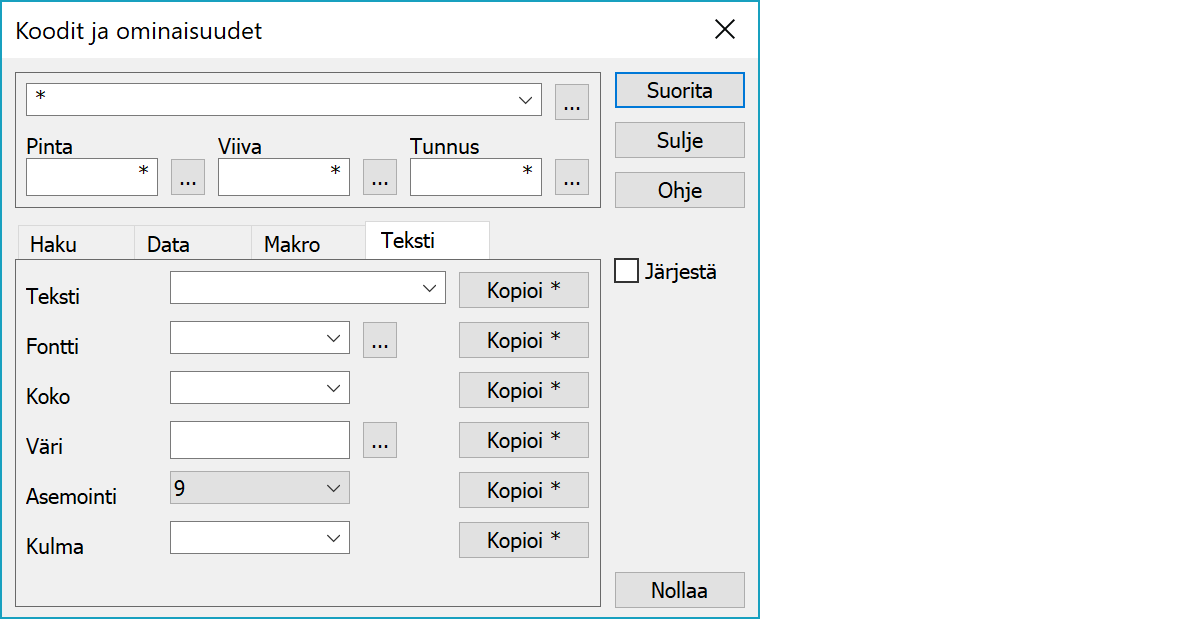Click inside the Väri color input field
This screenshot has height=619, width=1200.
tap(259, 439)
